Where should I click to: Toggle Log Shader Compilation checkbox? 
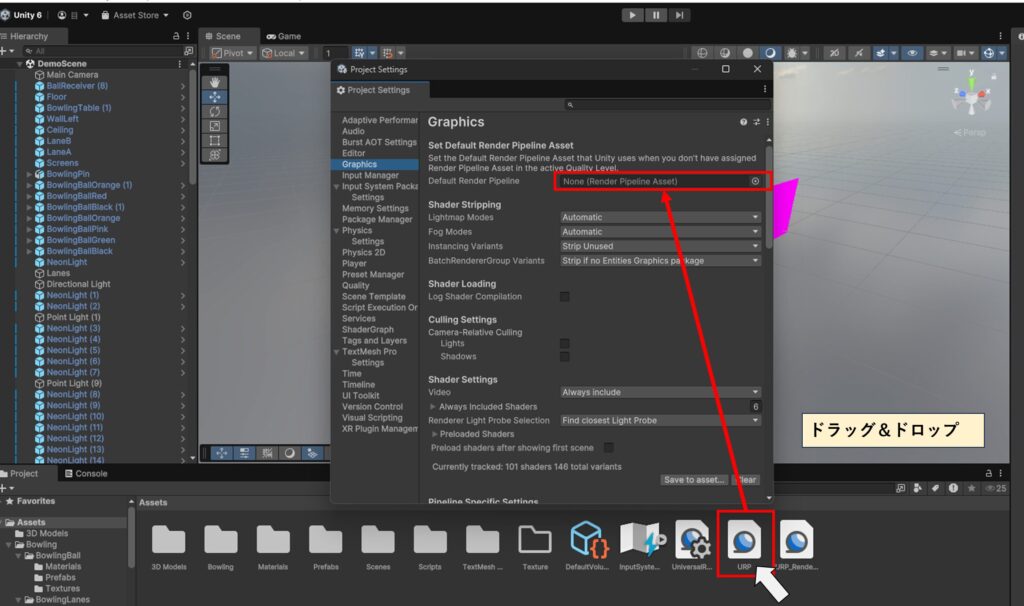(564, 296)
